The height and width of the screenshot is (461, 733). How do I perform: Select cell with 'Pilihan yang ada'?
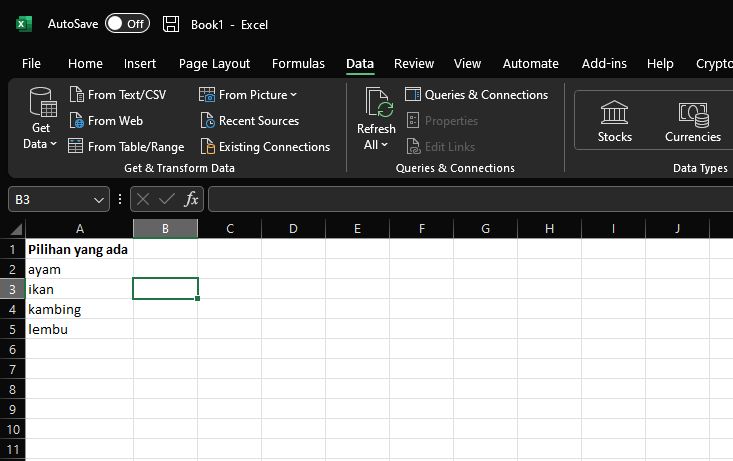[79, 249]
